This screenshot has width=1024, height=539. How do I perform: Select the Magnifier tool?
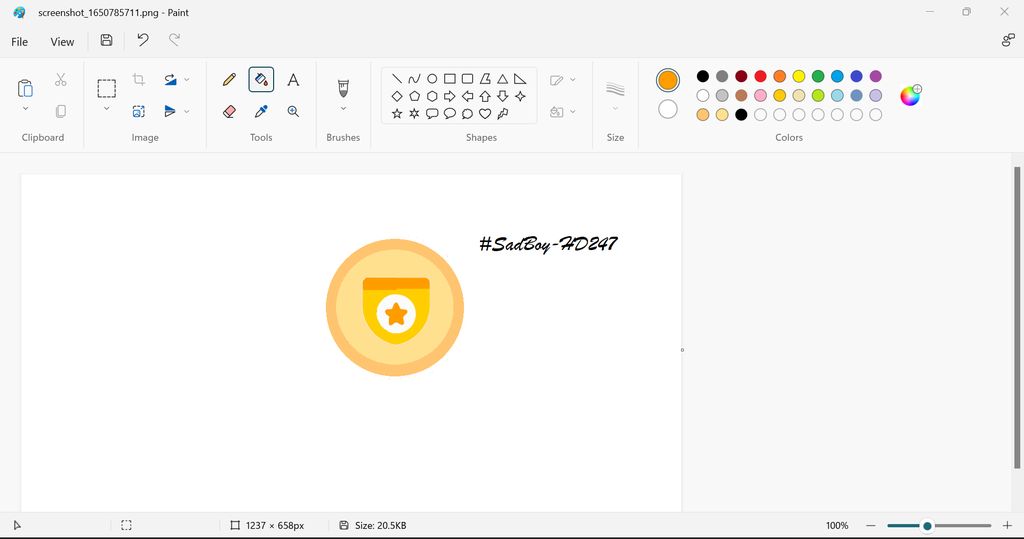point(293,112)
